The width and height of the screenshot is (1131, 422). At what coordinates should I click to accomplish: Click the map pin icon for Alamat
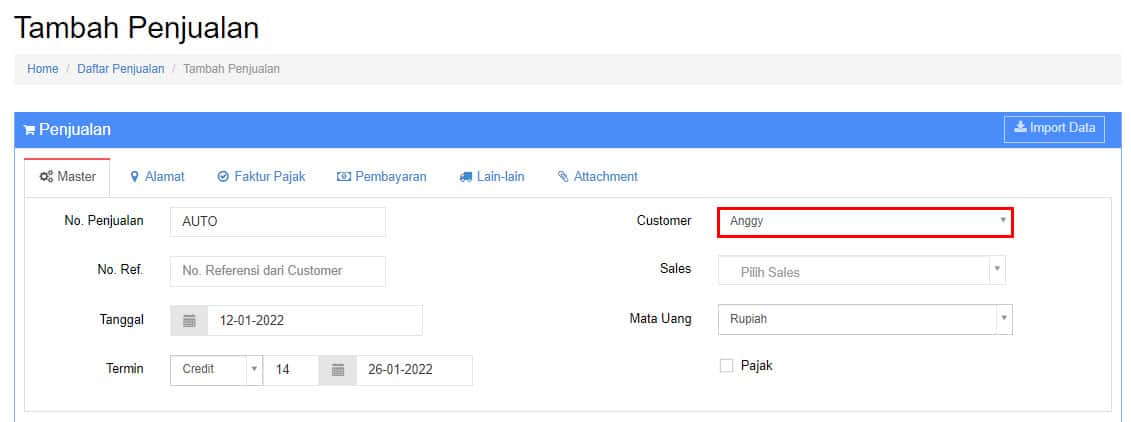pyautogui.click(x=134, y=177)
